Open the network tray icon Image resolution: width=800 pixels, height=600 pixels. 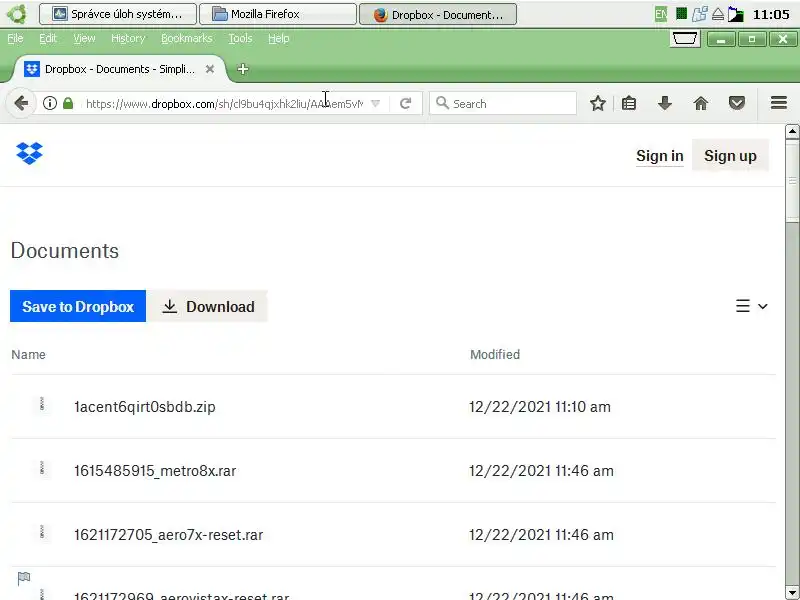pyautogui.click(x=699, y=14)
